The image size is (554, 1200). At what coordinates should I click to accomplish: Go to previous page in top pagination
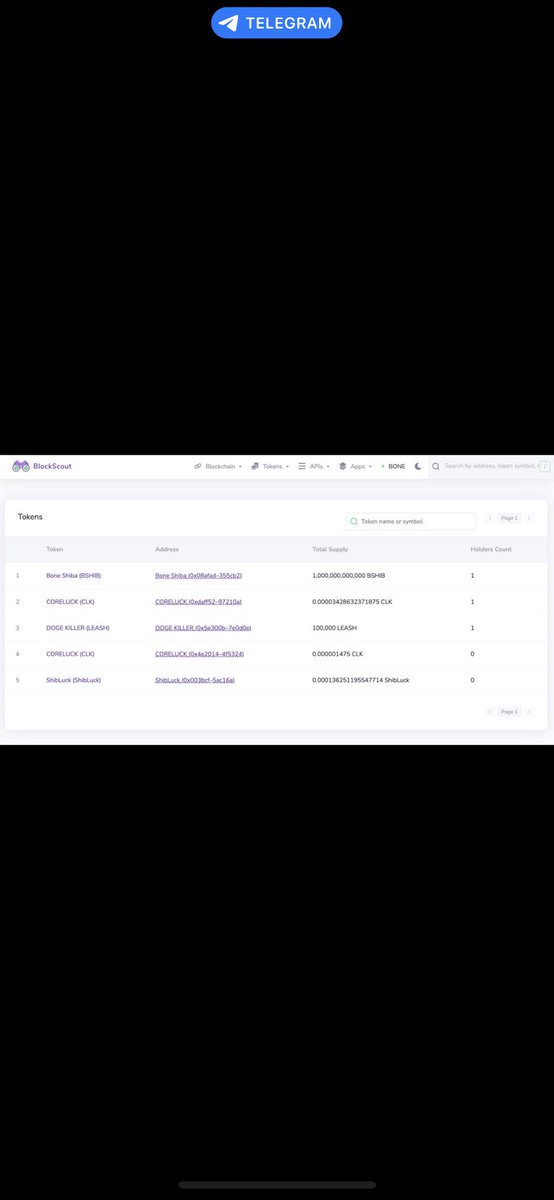point(490,518)
